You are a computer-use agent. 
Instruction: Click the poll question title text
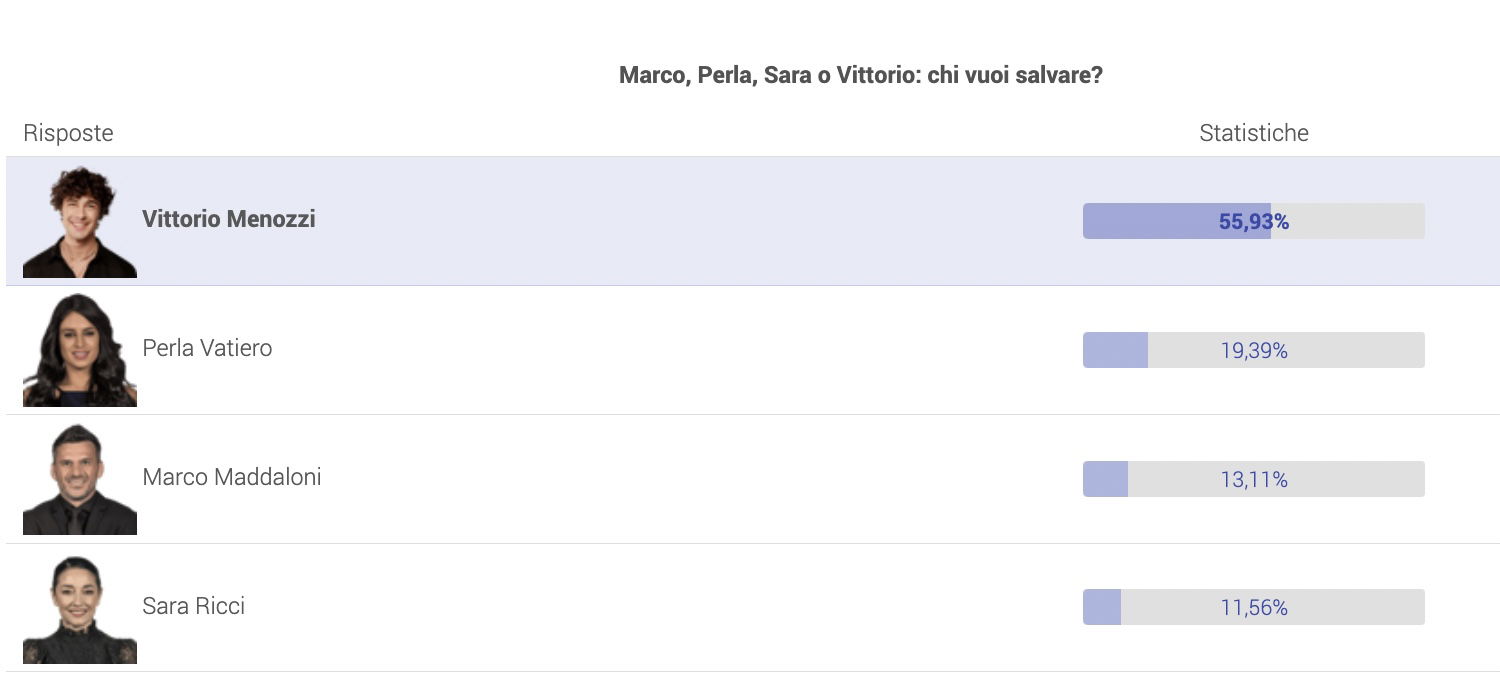[861, 76]
